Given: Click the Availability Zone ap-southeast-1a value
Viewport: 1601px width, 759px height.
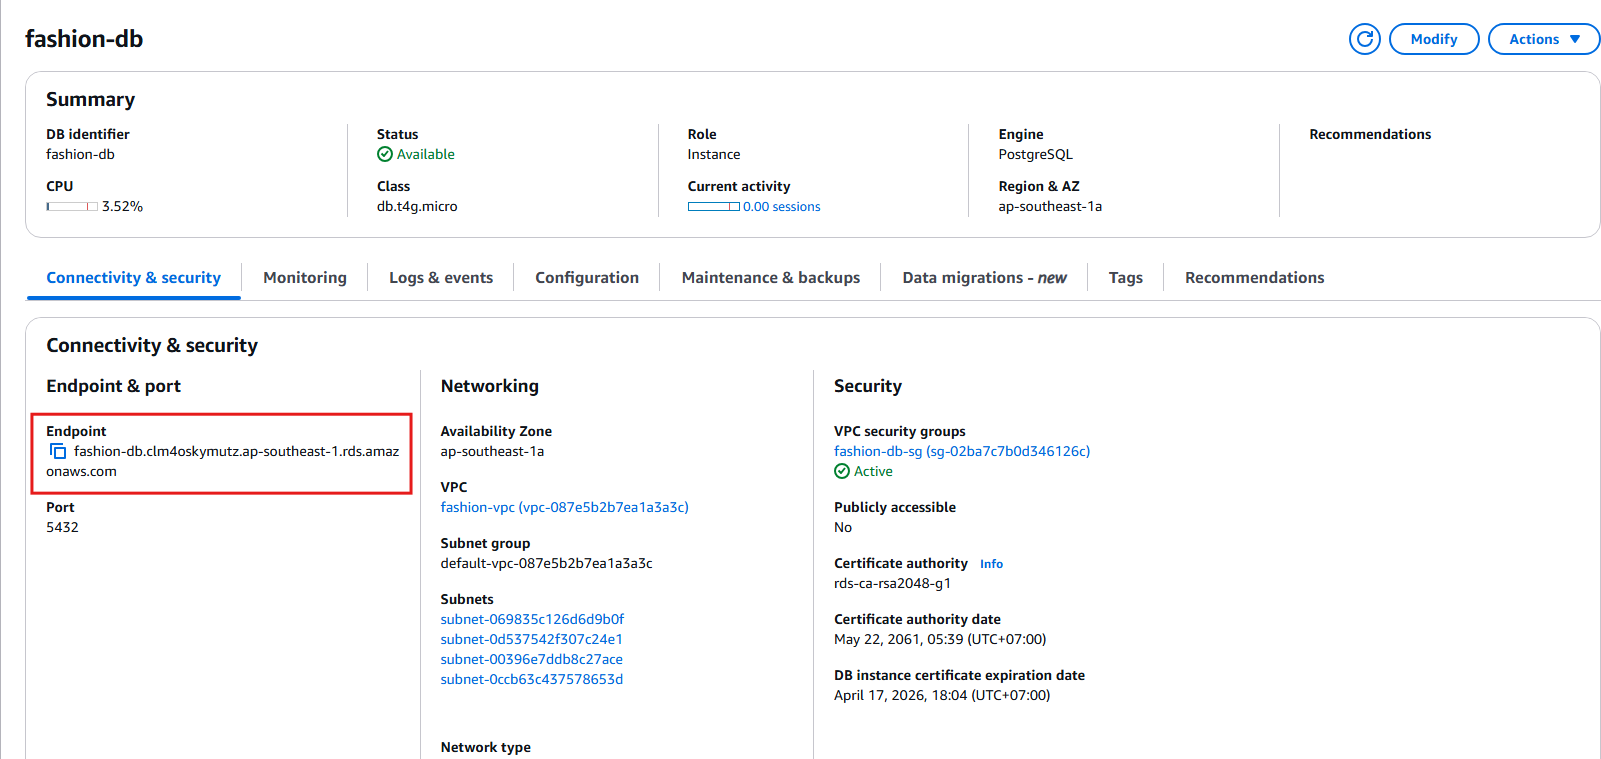Looking at the screenshot, I should [x=492, y=451].
